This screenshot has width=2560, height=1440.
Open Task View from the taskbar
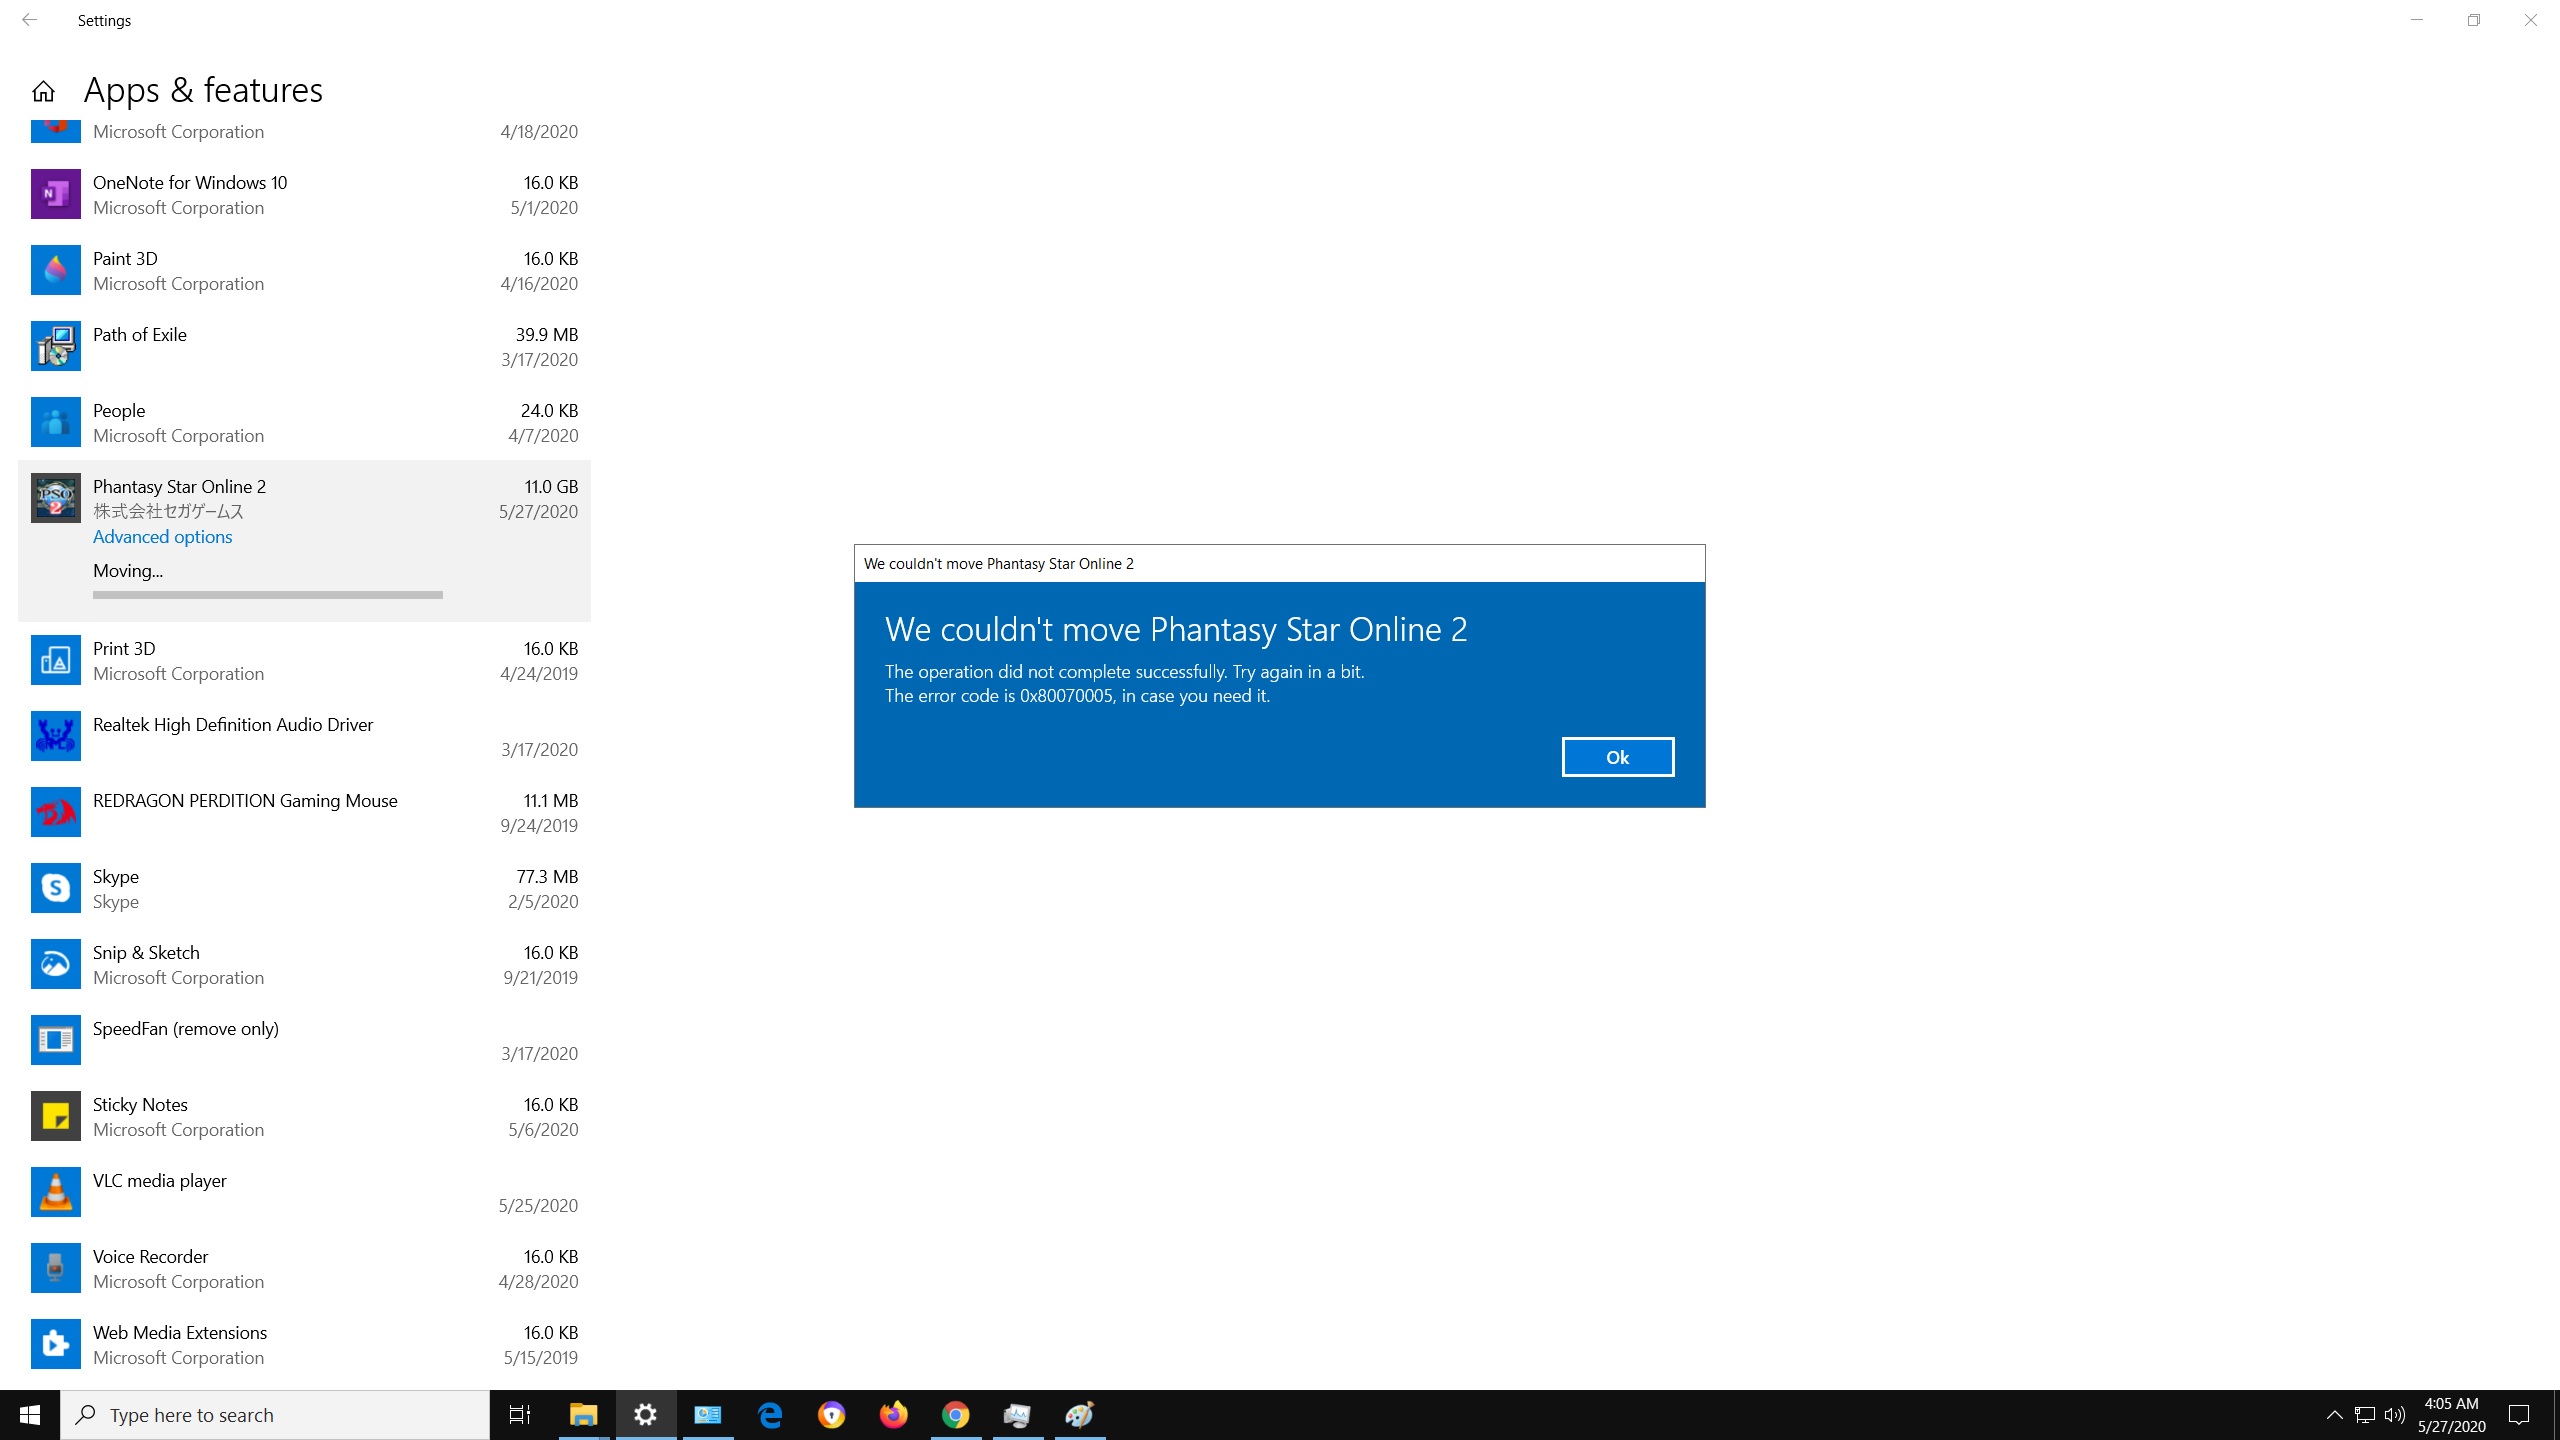coord(520,1415)
